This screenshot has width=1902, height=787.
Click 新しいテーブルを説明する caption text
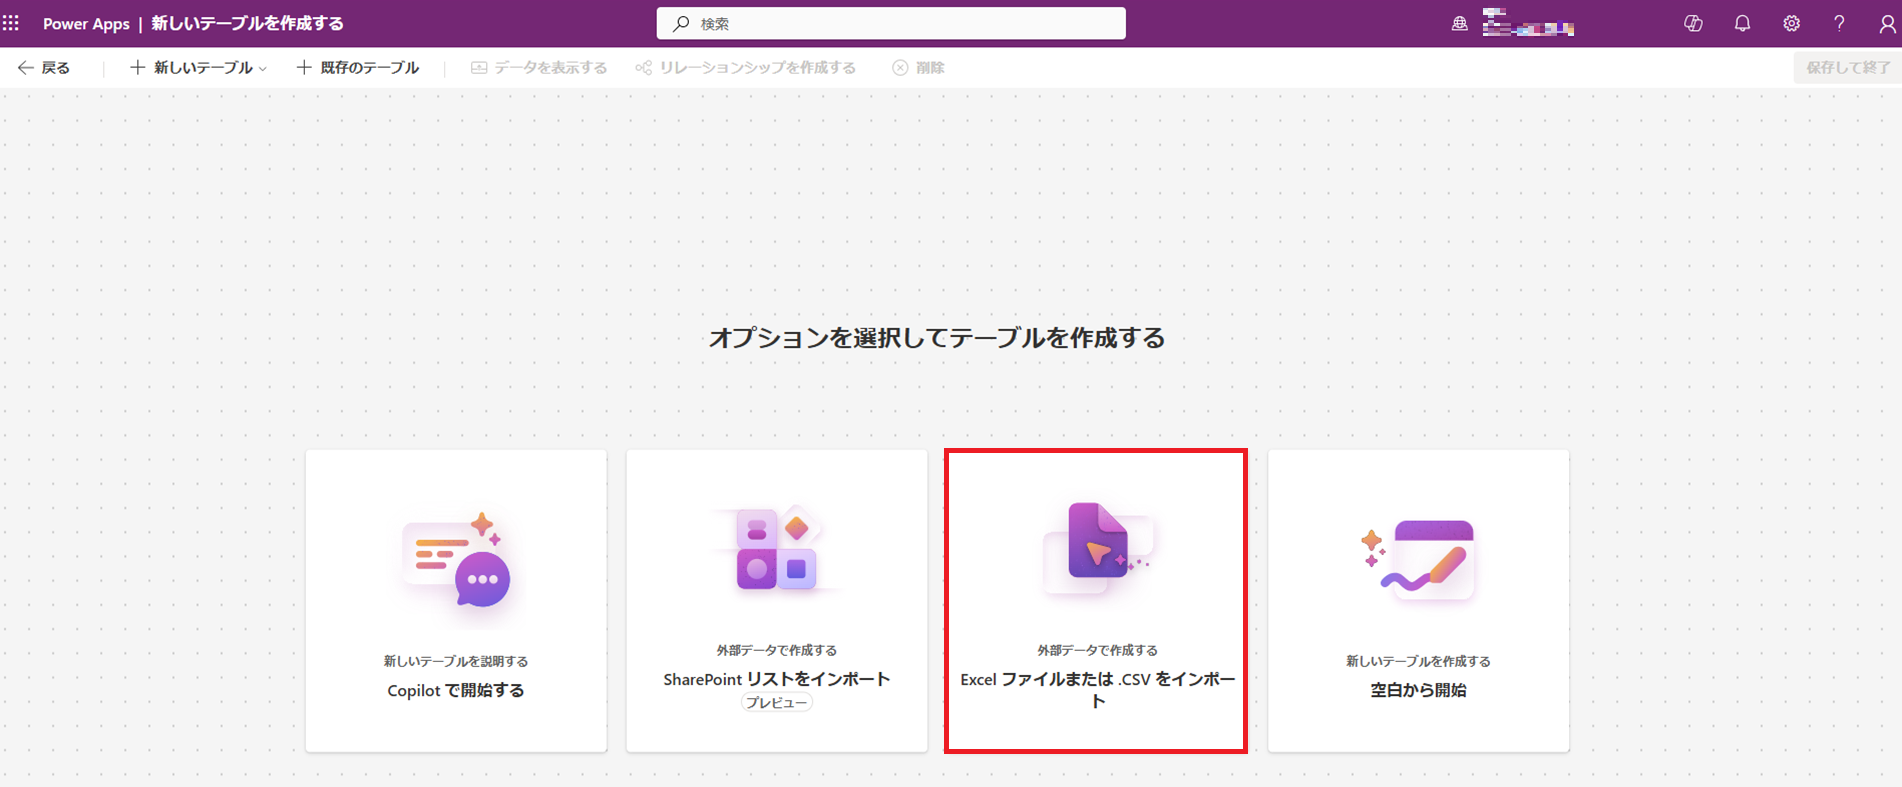tap(456, 661)
